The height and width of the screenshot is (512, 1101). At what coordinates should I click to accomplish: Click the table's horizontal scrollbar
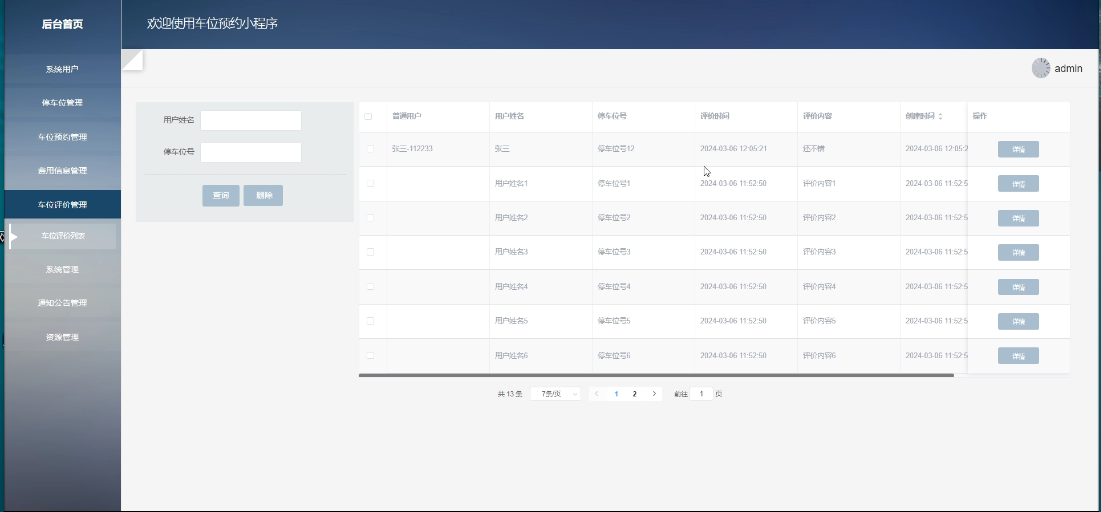656,376
